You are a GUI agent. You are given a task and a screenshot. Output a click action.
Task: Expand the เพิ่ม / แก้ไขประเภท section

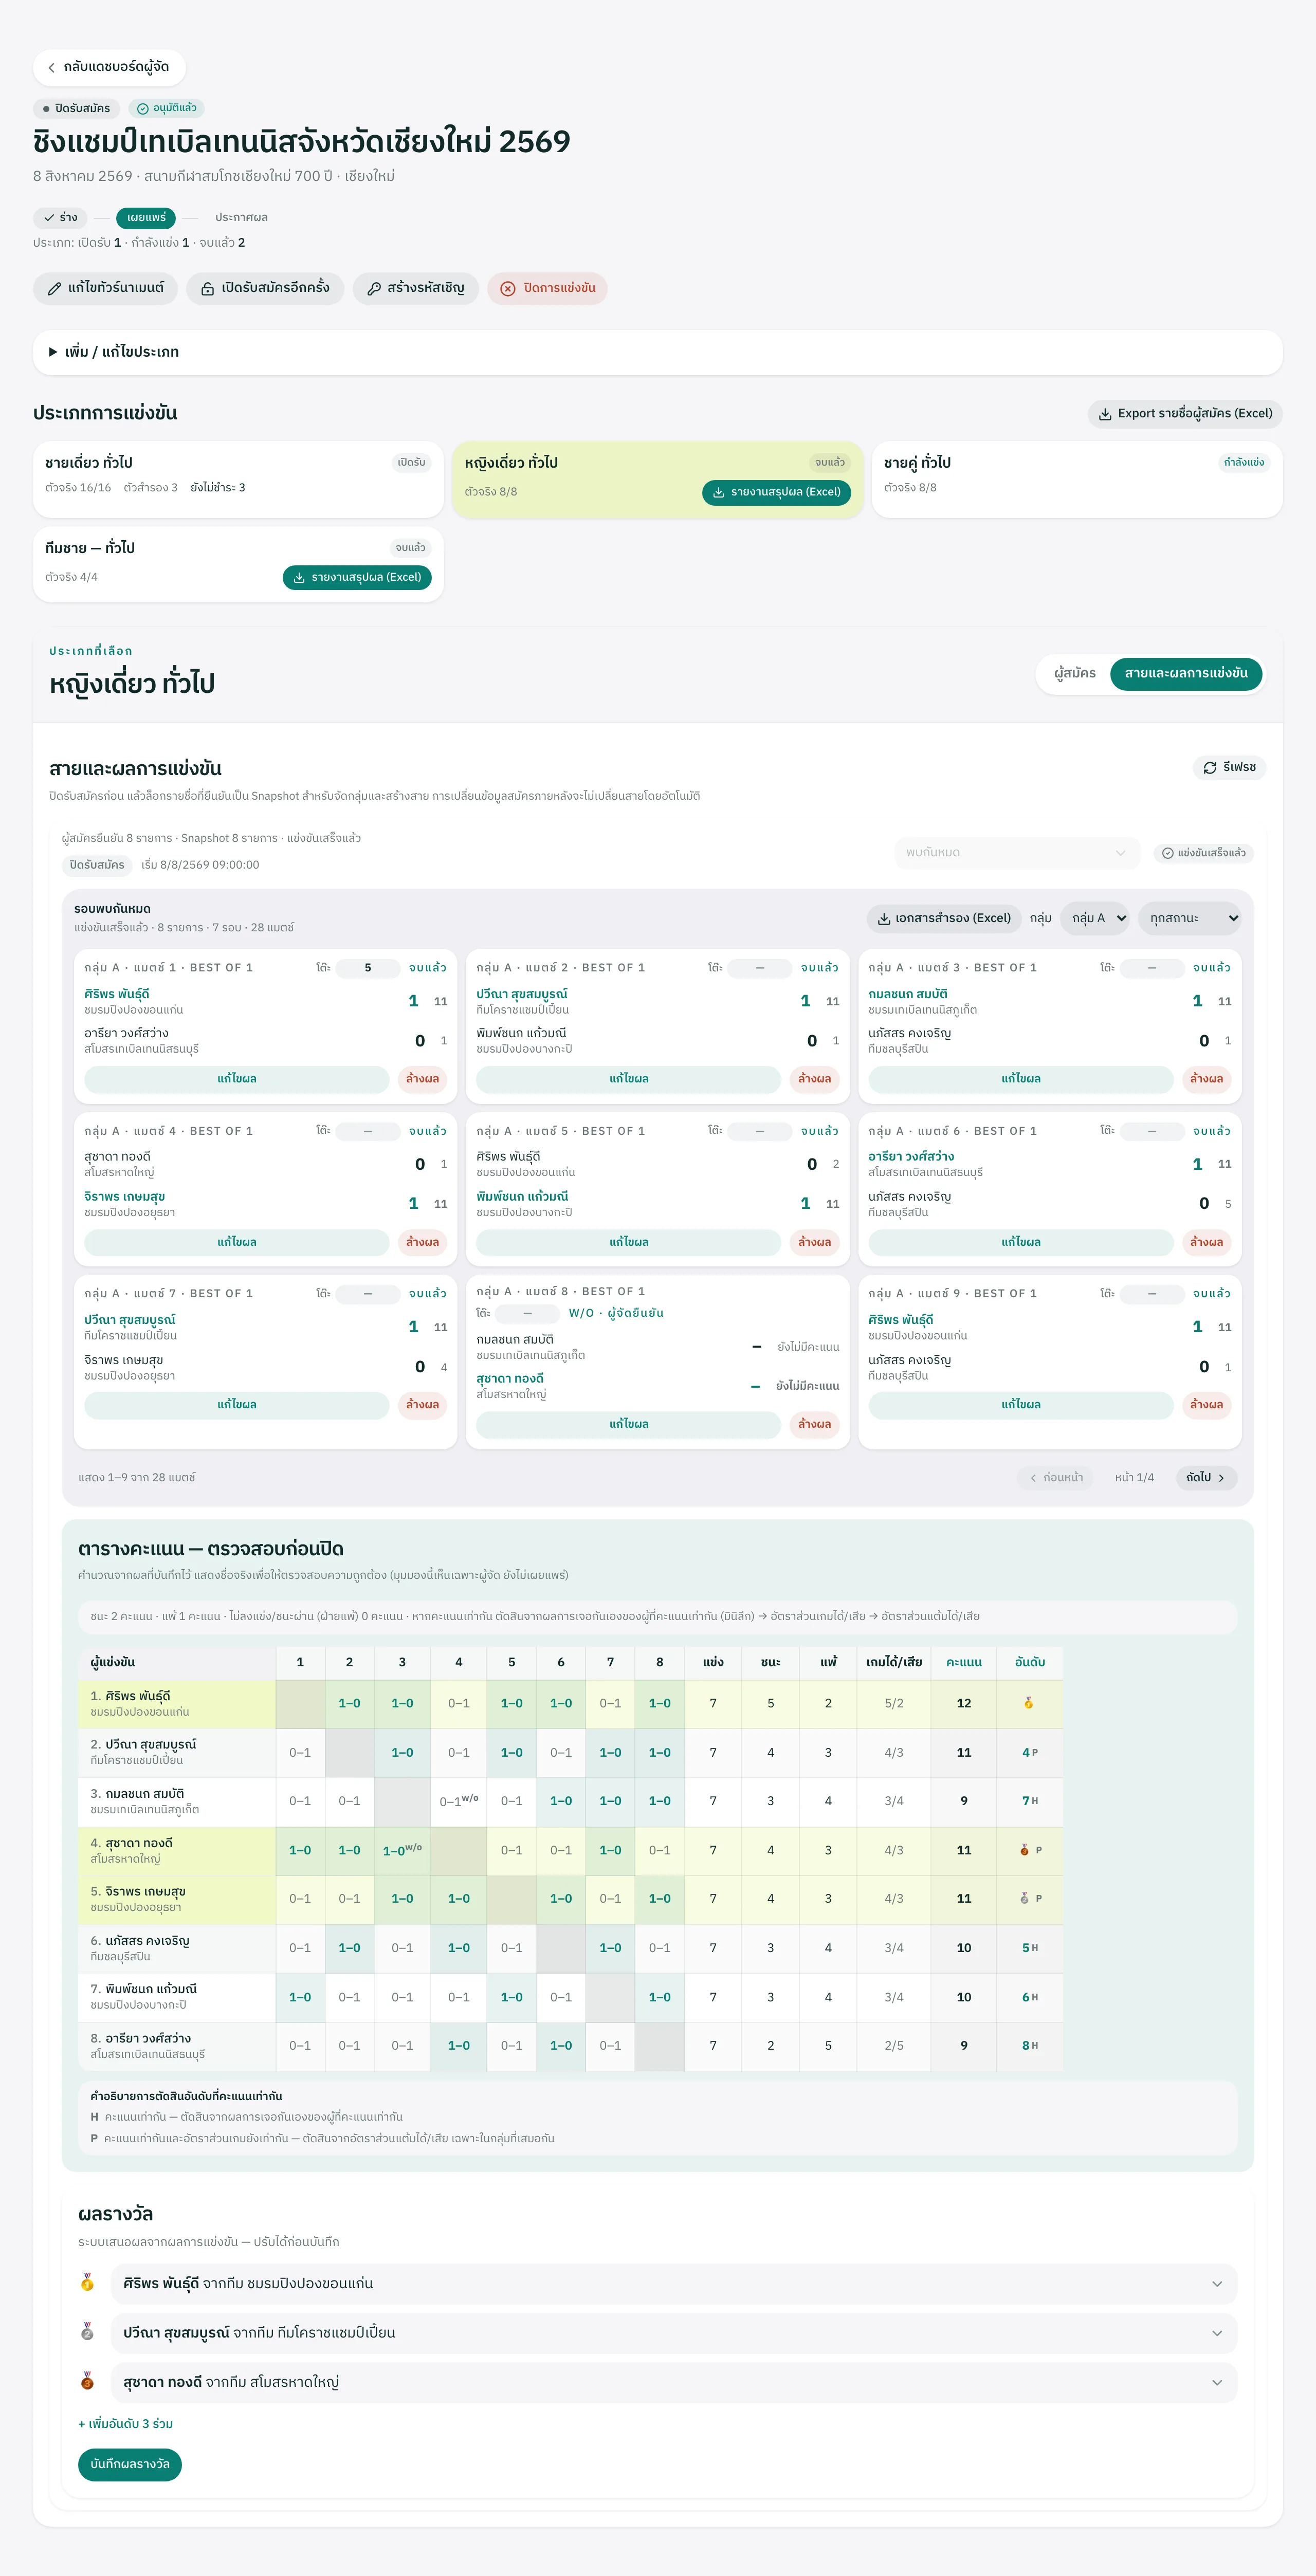click(658, 352)
